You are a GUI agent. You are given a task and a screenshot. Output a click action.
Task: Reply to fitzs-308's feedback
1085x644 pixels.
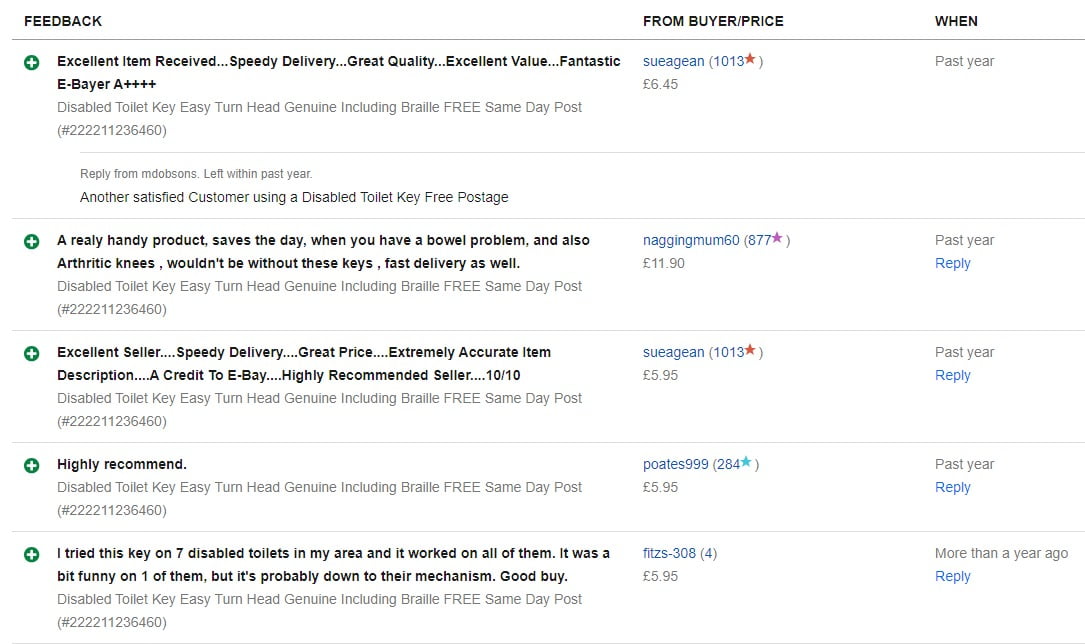[x=952, y=577]
